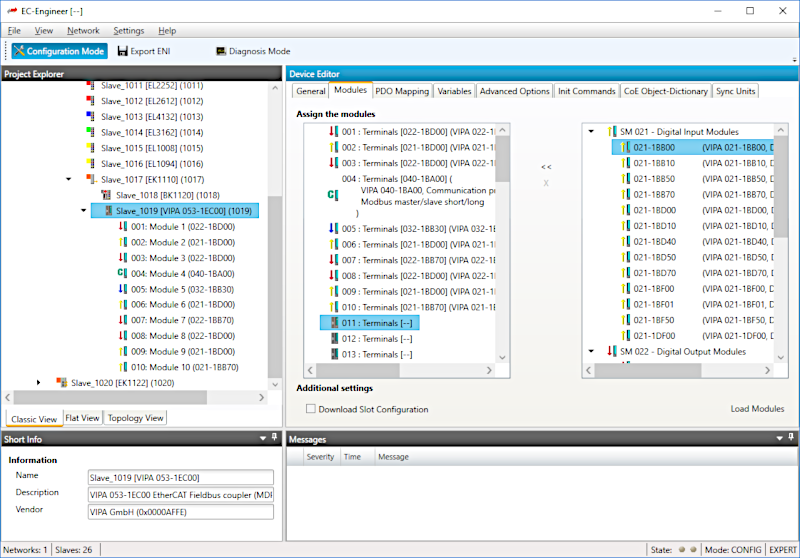Open the Short Info panel dropdown arrow
800x558 pixels.
(x=263, y=438)
